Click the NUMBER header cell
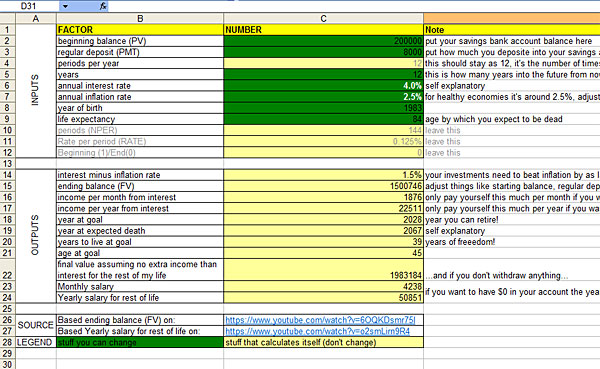 pyautogui.click(x=323, y=30)
